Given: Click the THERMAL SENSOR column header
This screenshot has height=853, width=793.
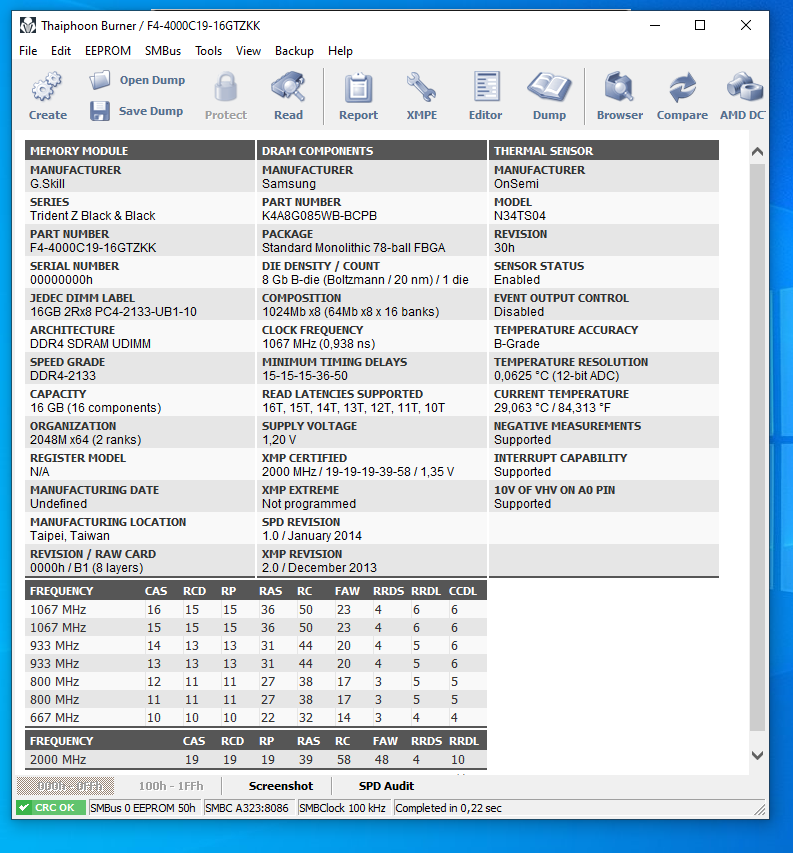Looking at the screenshot, I should (604, 151).
